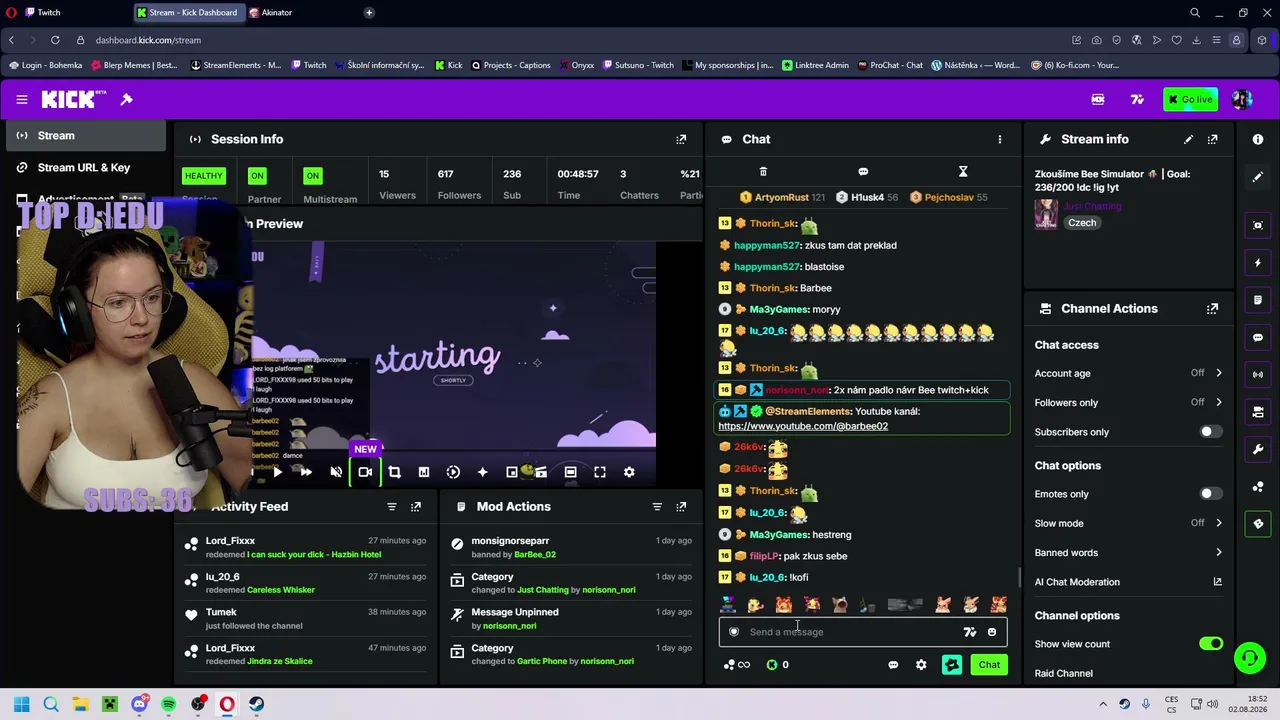The image size is (1280, 720).
Task: Open the StreamElements bookmark
Action: point(235,65)
